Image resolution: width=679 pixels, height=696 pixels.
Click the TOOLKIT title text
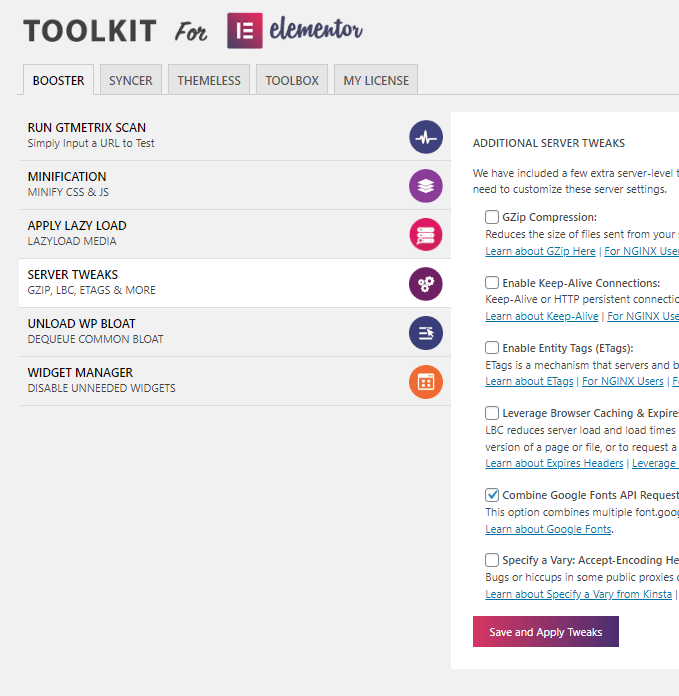[x=90, y=31]
